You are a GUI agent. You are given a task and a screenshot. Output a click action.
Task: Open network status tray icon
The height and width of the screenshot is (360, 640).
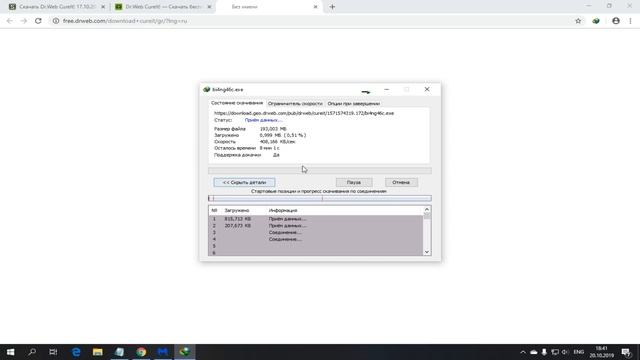click(x=555, y=352)
